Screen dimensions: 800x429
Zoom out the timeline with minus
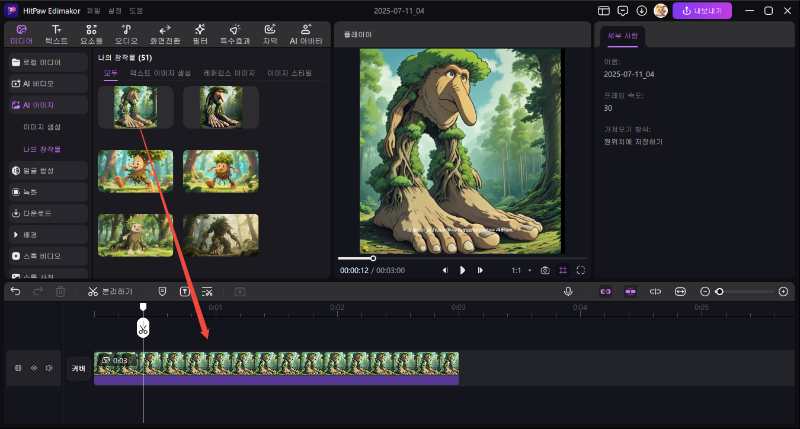tap(705, 291)
